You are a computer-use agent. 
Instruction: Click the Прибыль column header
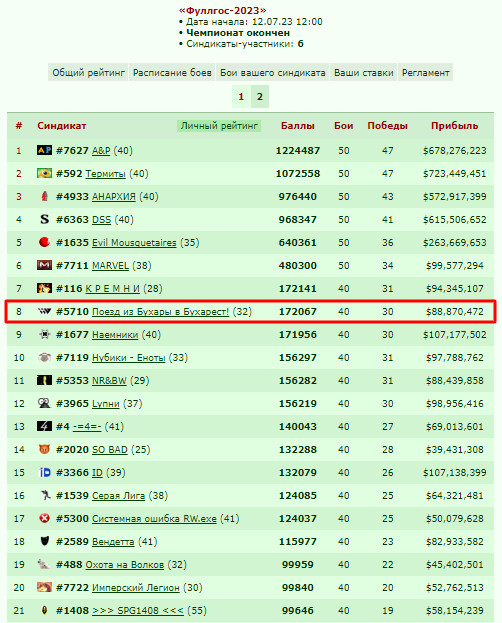454,126
